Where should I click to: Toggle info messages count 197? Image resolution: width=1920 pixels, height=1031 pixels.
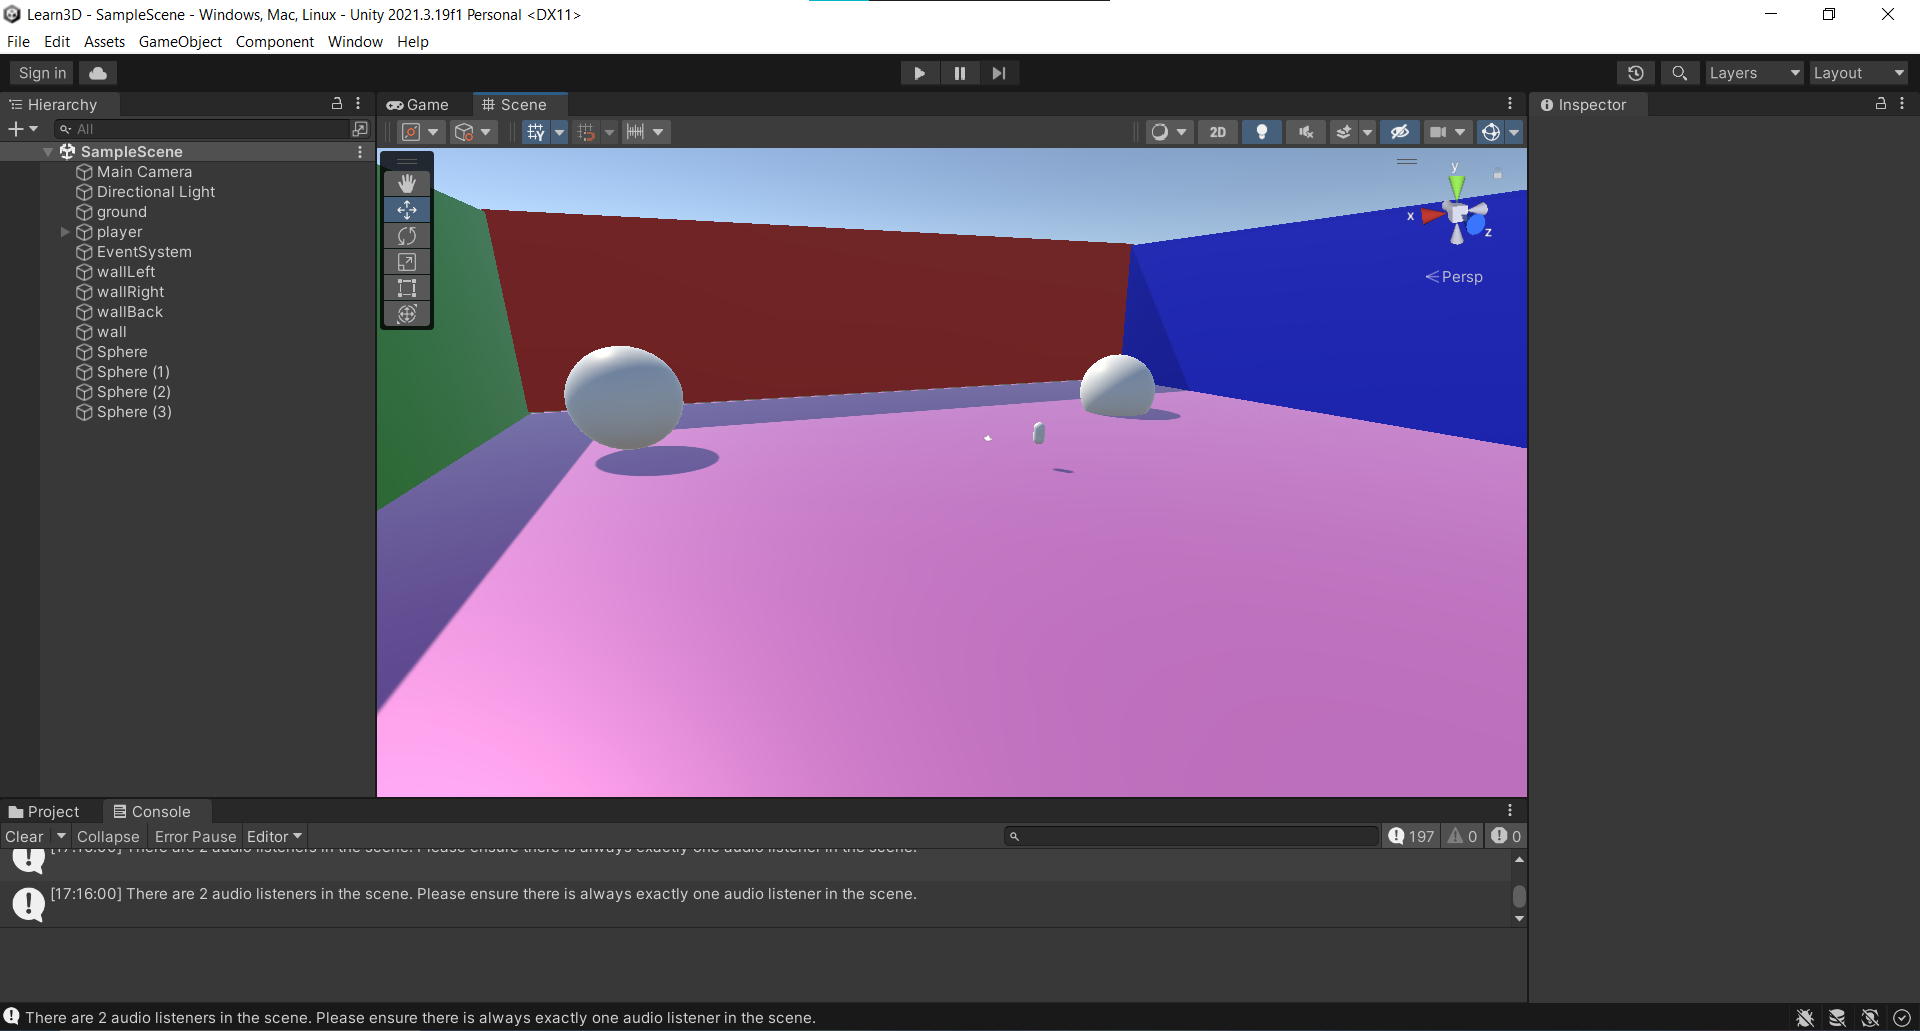(x=1412, y=837)
